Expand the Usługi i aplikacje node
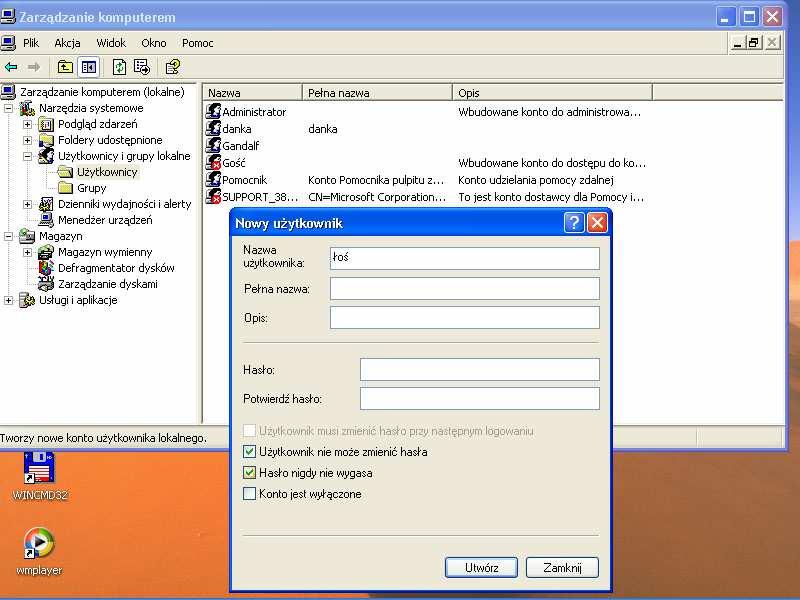The image size is (800, 600). coord(8,300)
